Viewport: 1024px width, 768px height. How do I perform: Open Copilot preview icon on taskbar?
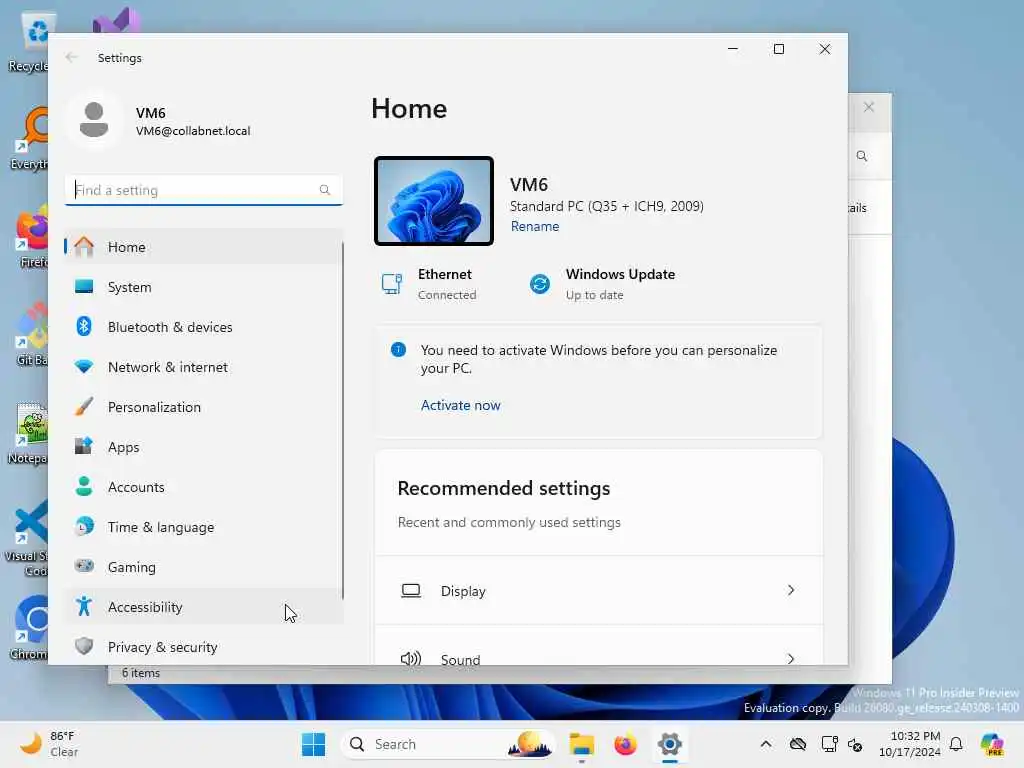coord(992,744)
